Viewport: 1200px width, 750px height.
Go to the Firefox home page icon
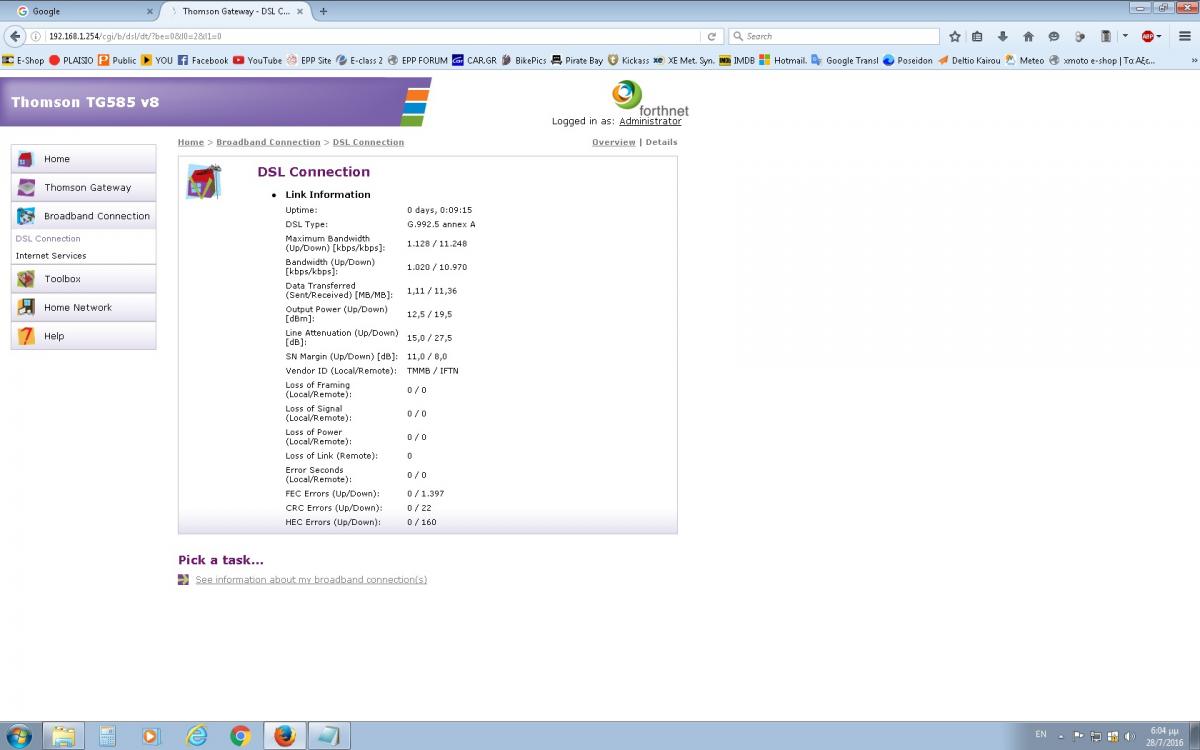[x=1028, y=36]
